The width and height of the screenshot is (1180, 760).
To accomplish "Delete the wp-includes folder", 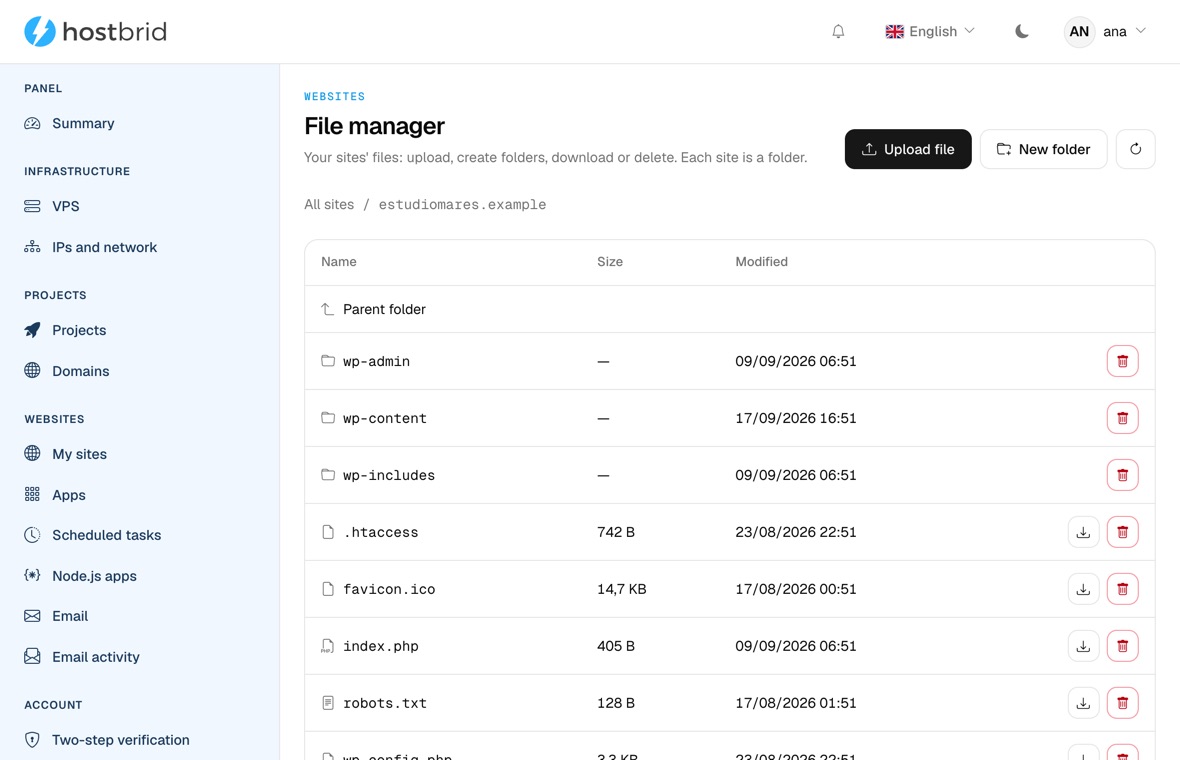I will coord(1122,476).
